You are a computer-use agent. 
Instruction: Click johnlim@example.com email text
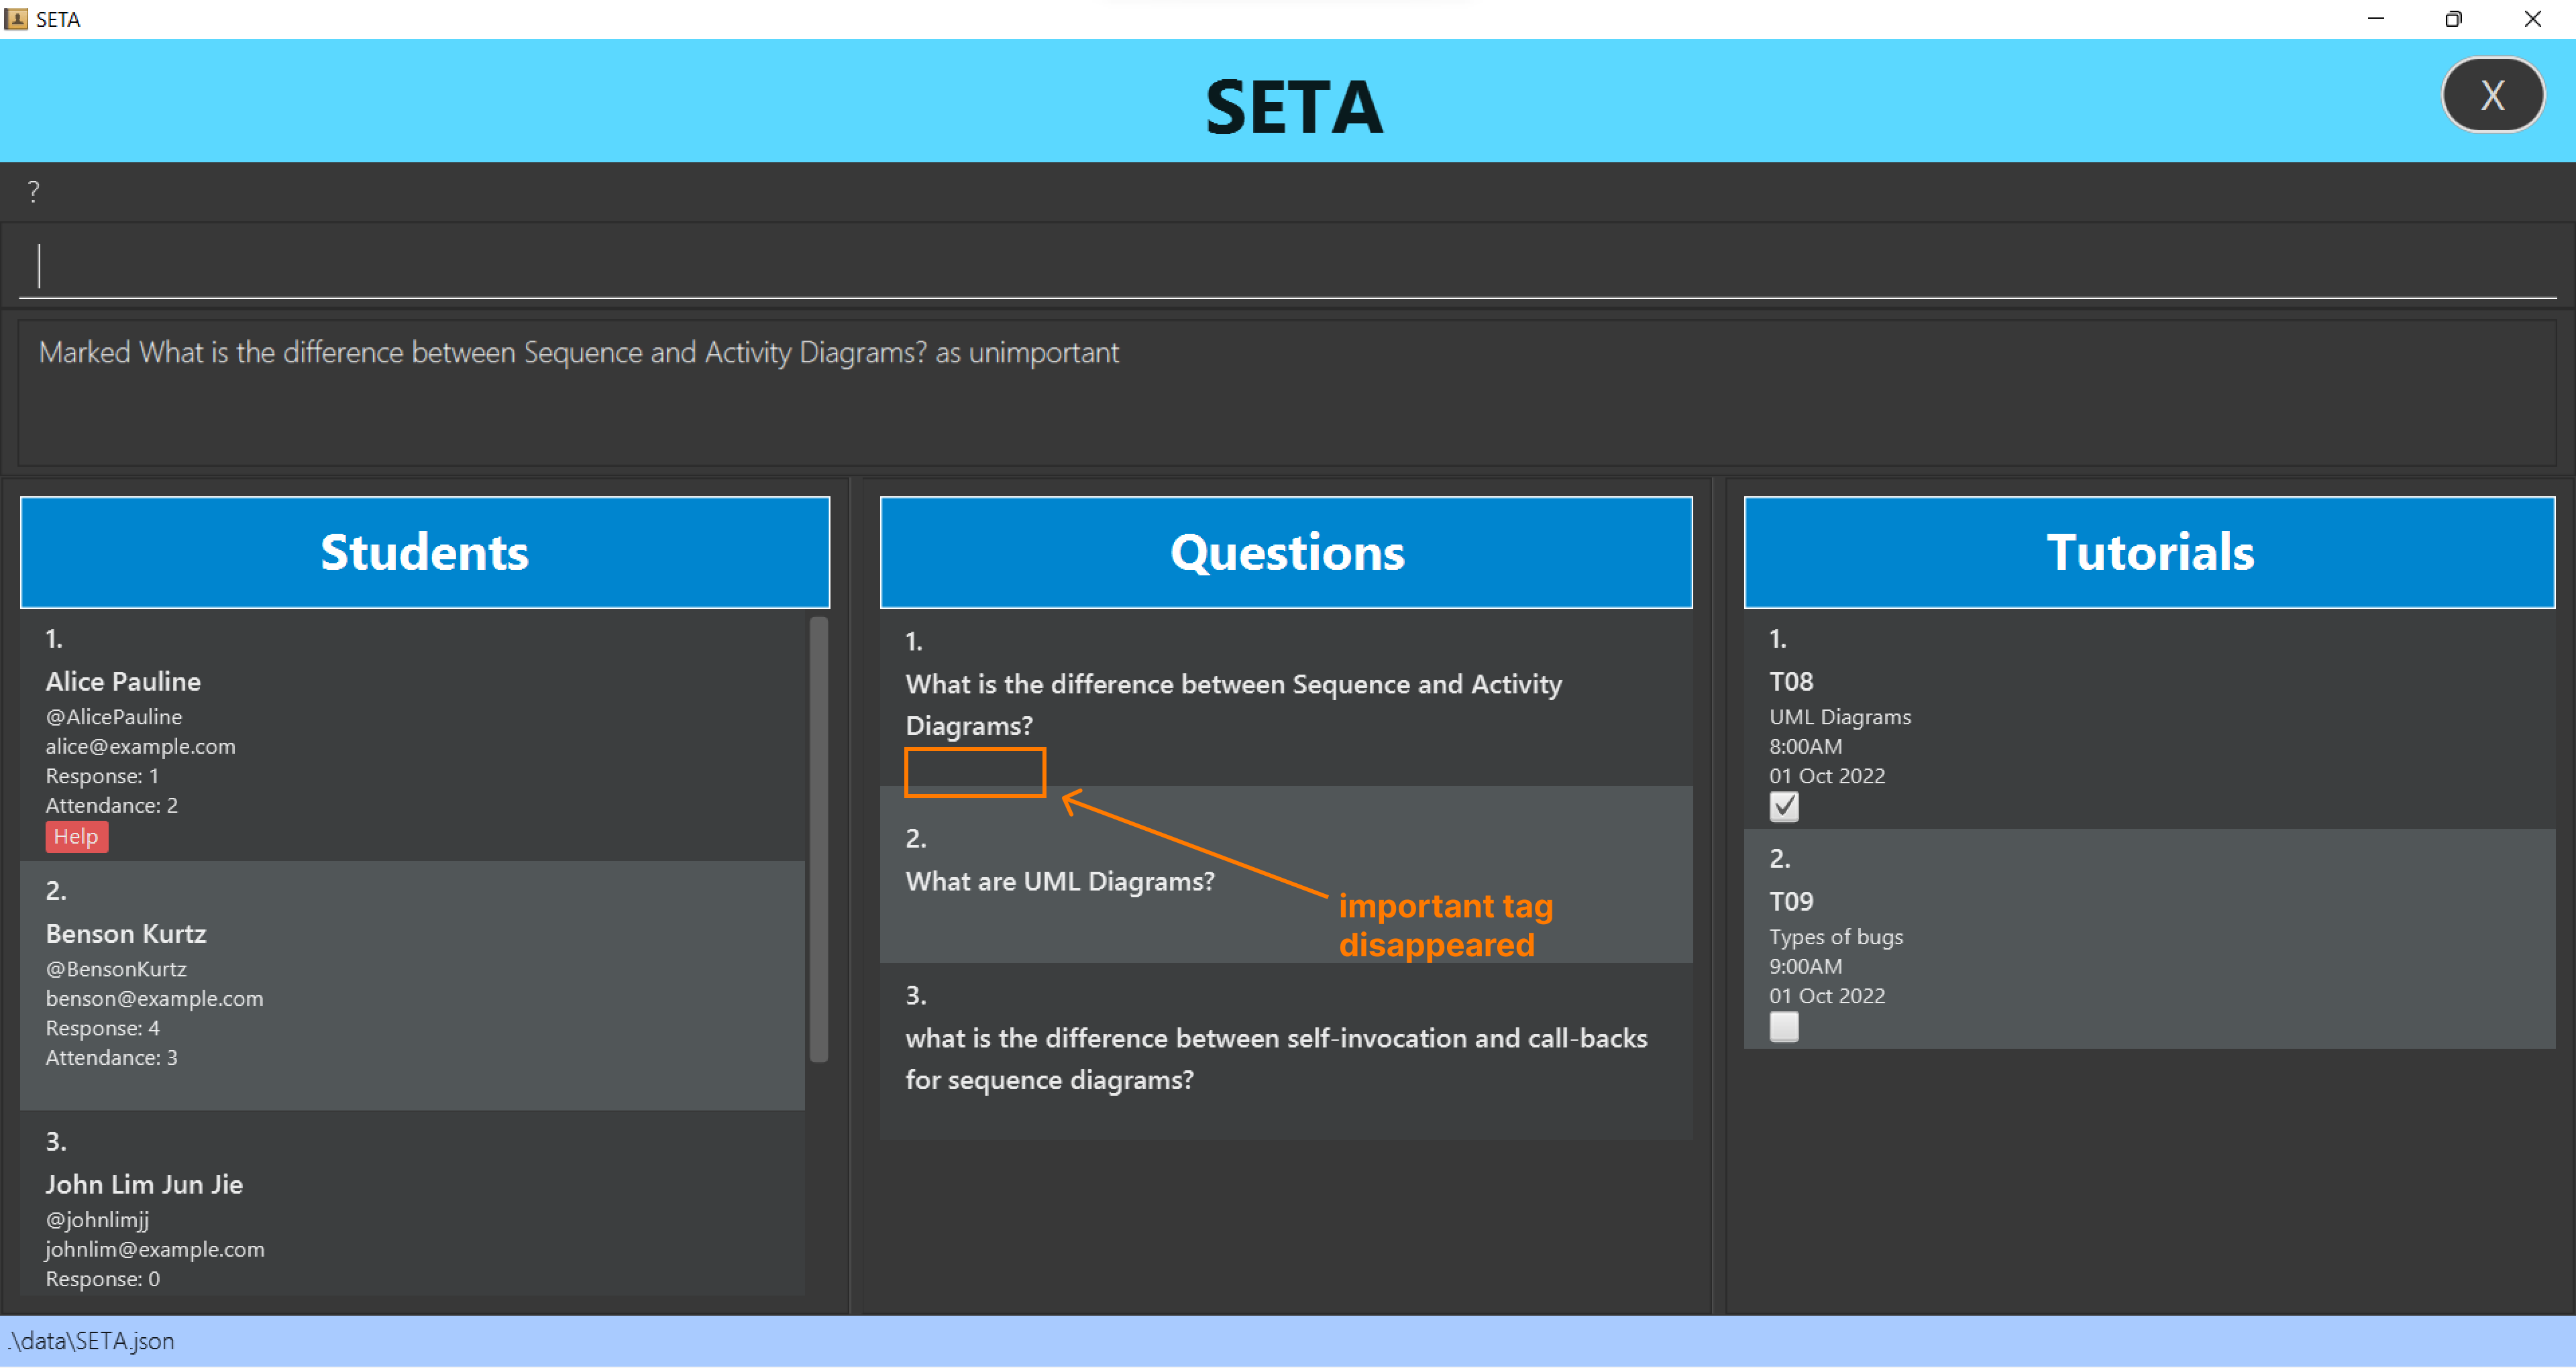click(x=155, y=1249)
